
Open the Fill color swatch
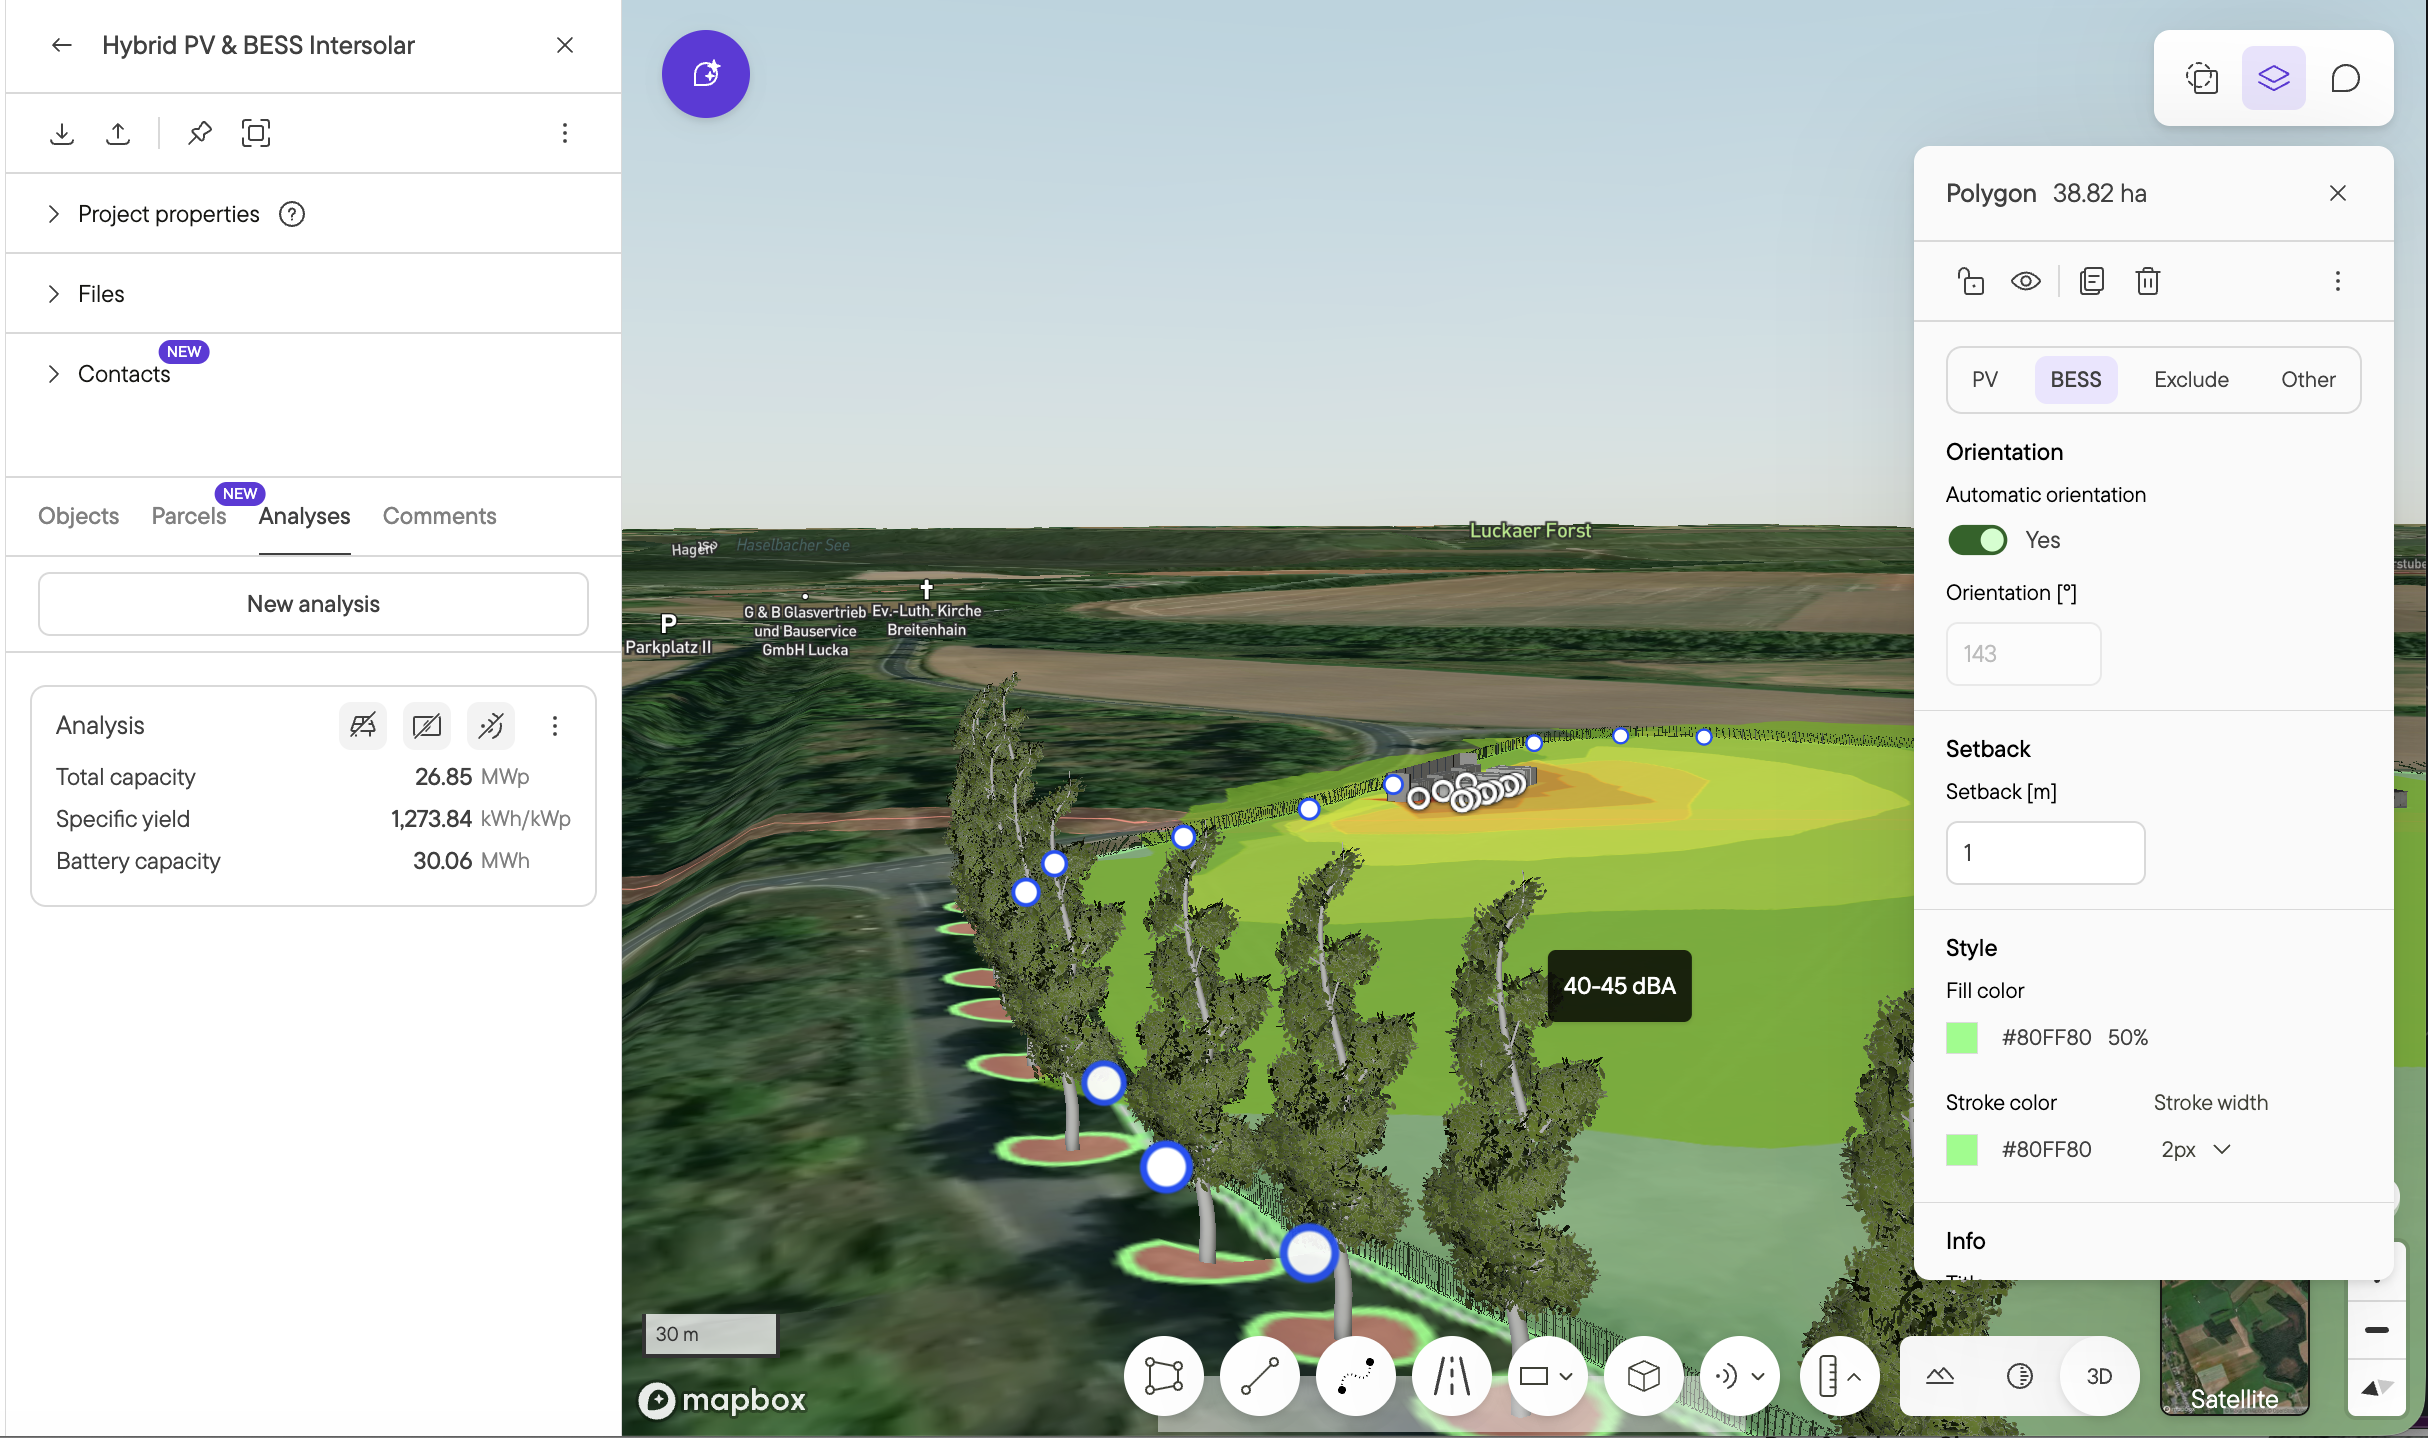coord(1962,1038)
